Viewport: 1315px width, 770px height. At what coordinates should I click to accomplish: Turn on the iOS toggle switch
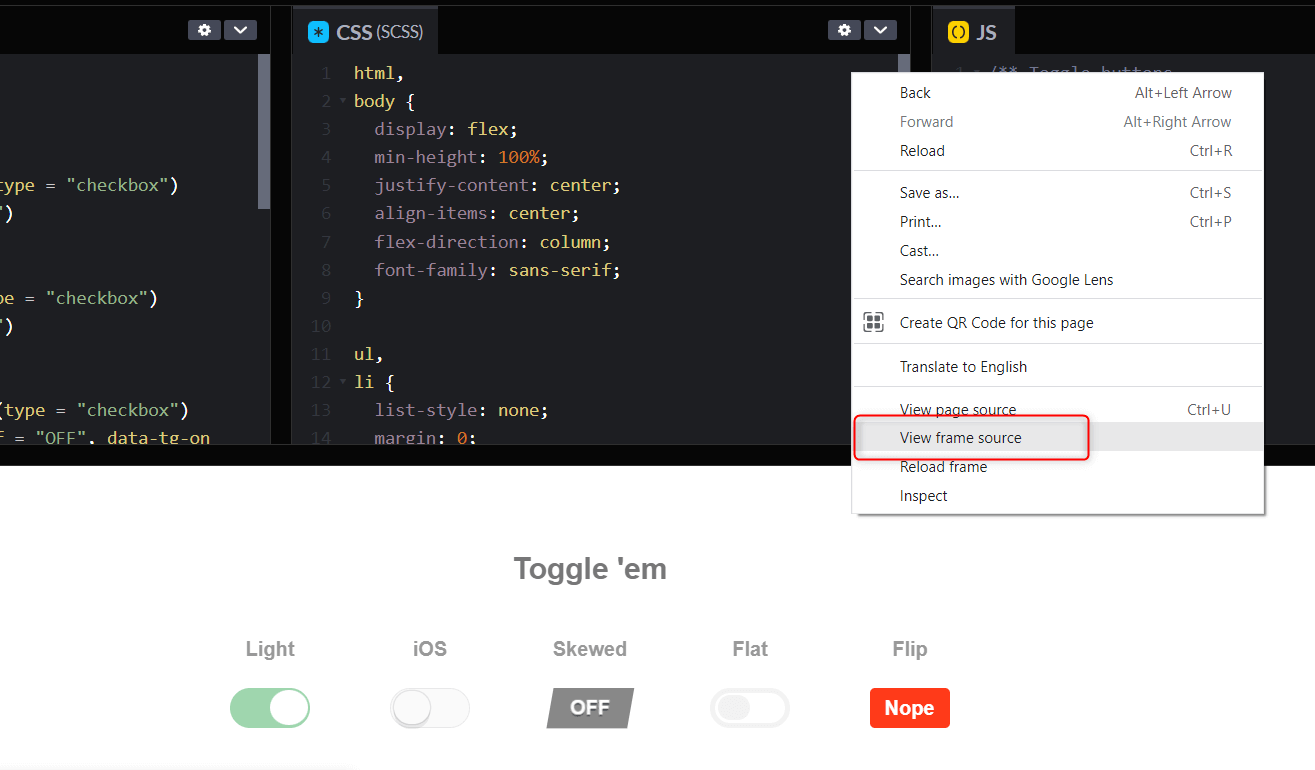[430, 708]
